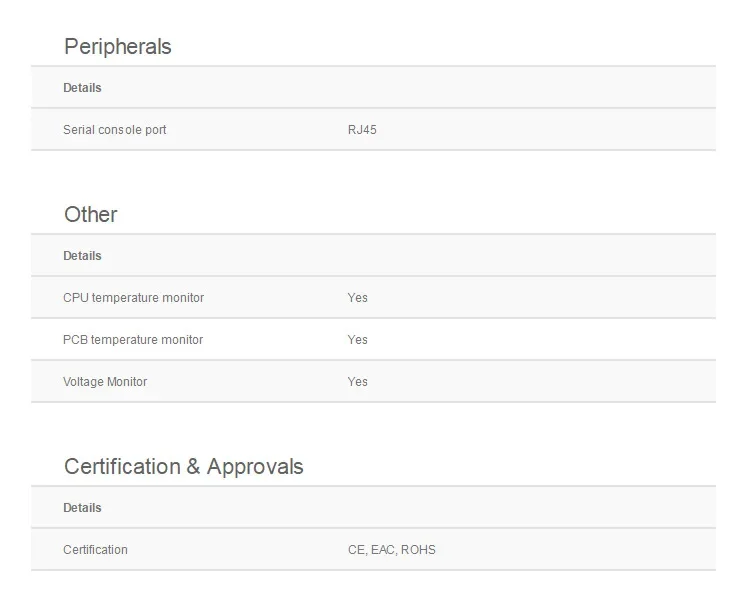Click Details header under Other section
Viewport: 750px width, 614px height.
pyautogui.click(x=82, y=256)
